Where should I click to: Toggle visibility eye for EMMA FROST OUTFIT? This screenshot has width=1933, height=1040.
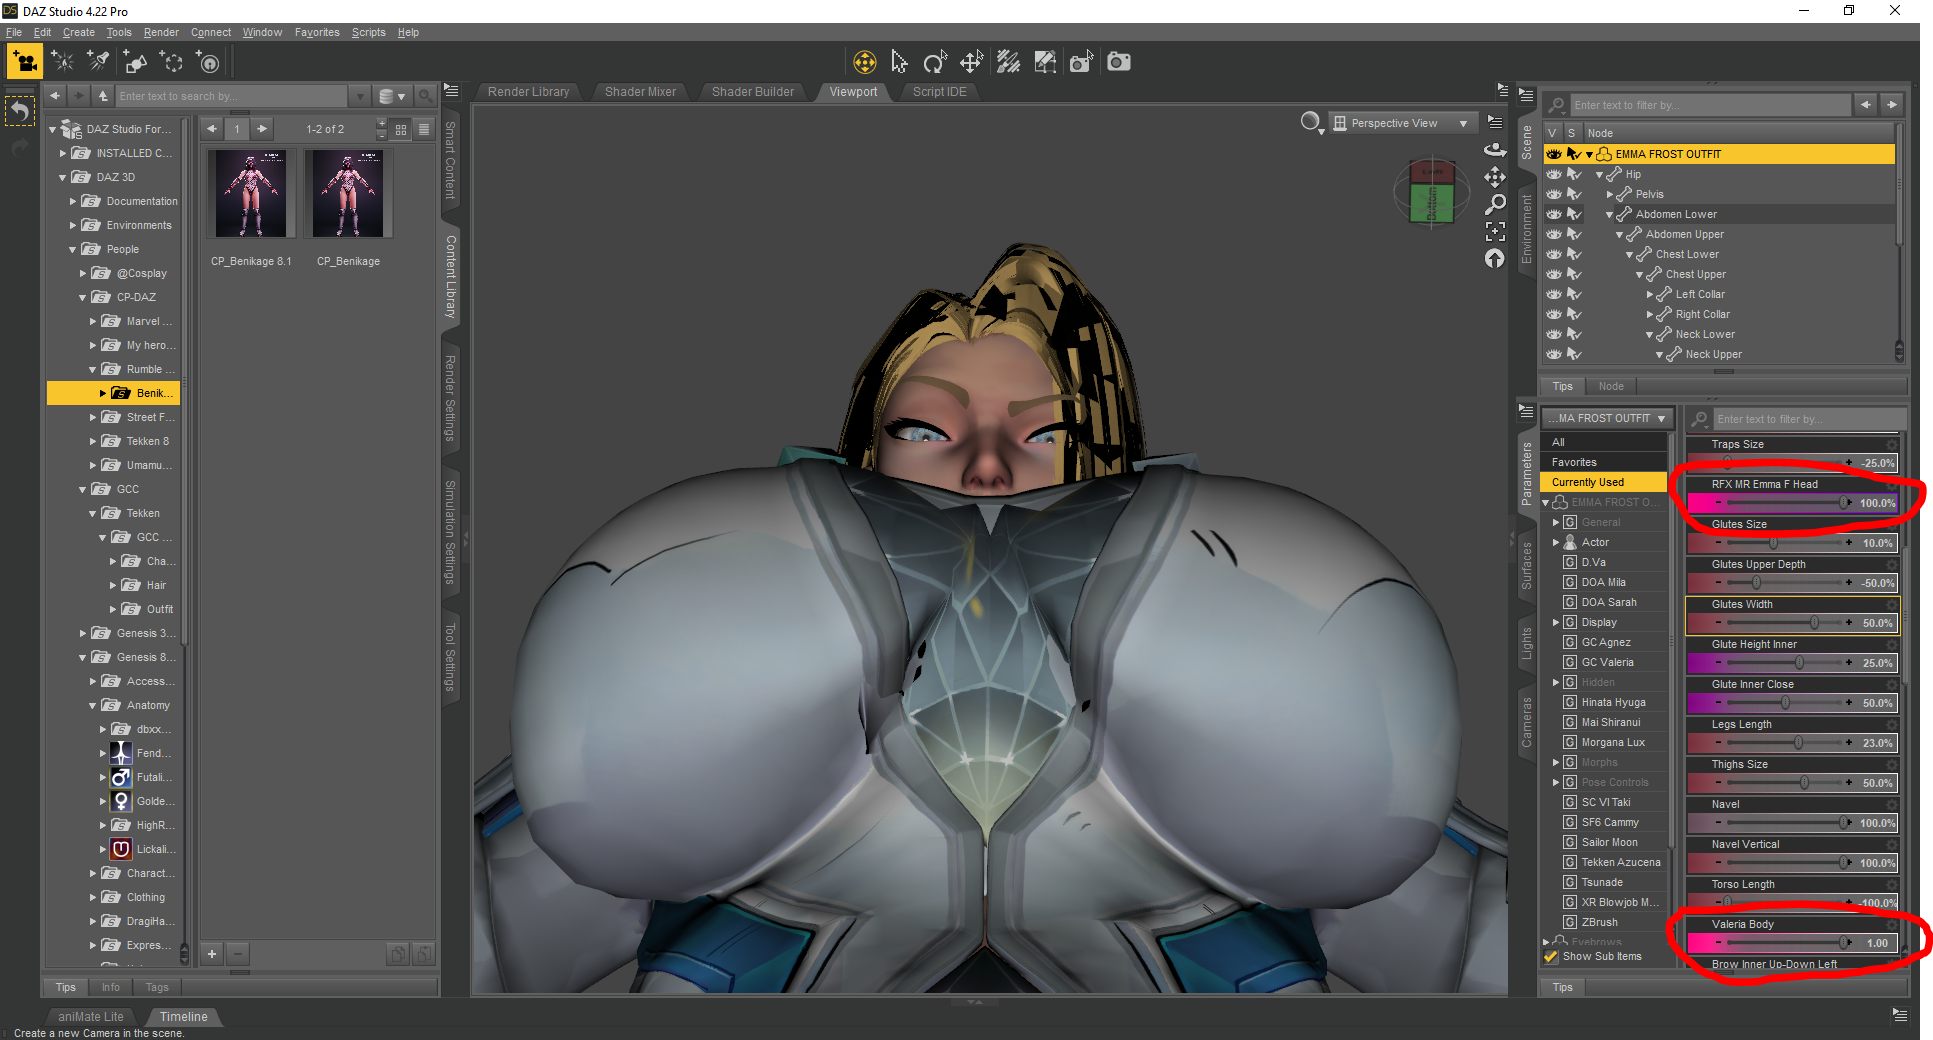pyautogui.click(x=1554, y=154)
